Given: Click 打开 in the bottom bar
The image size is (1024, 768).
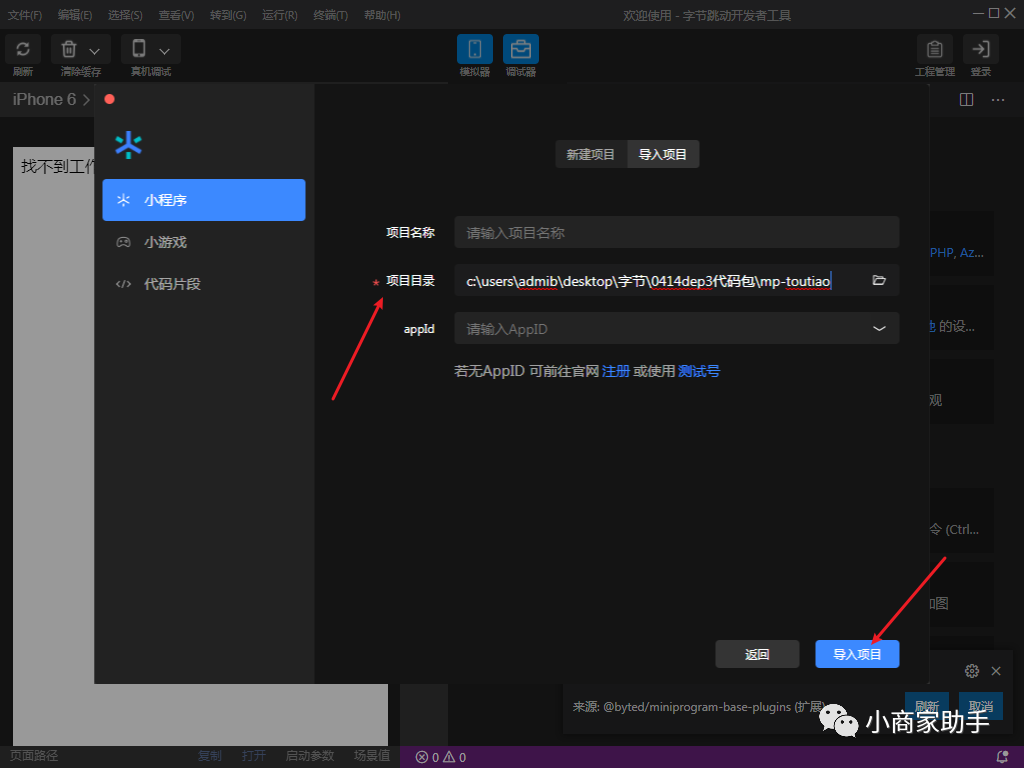Looking at the screenshot, I should (254, 756).
